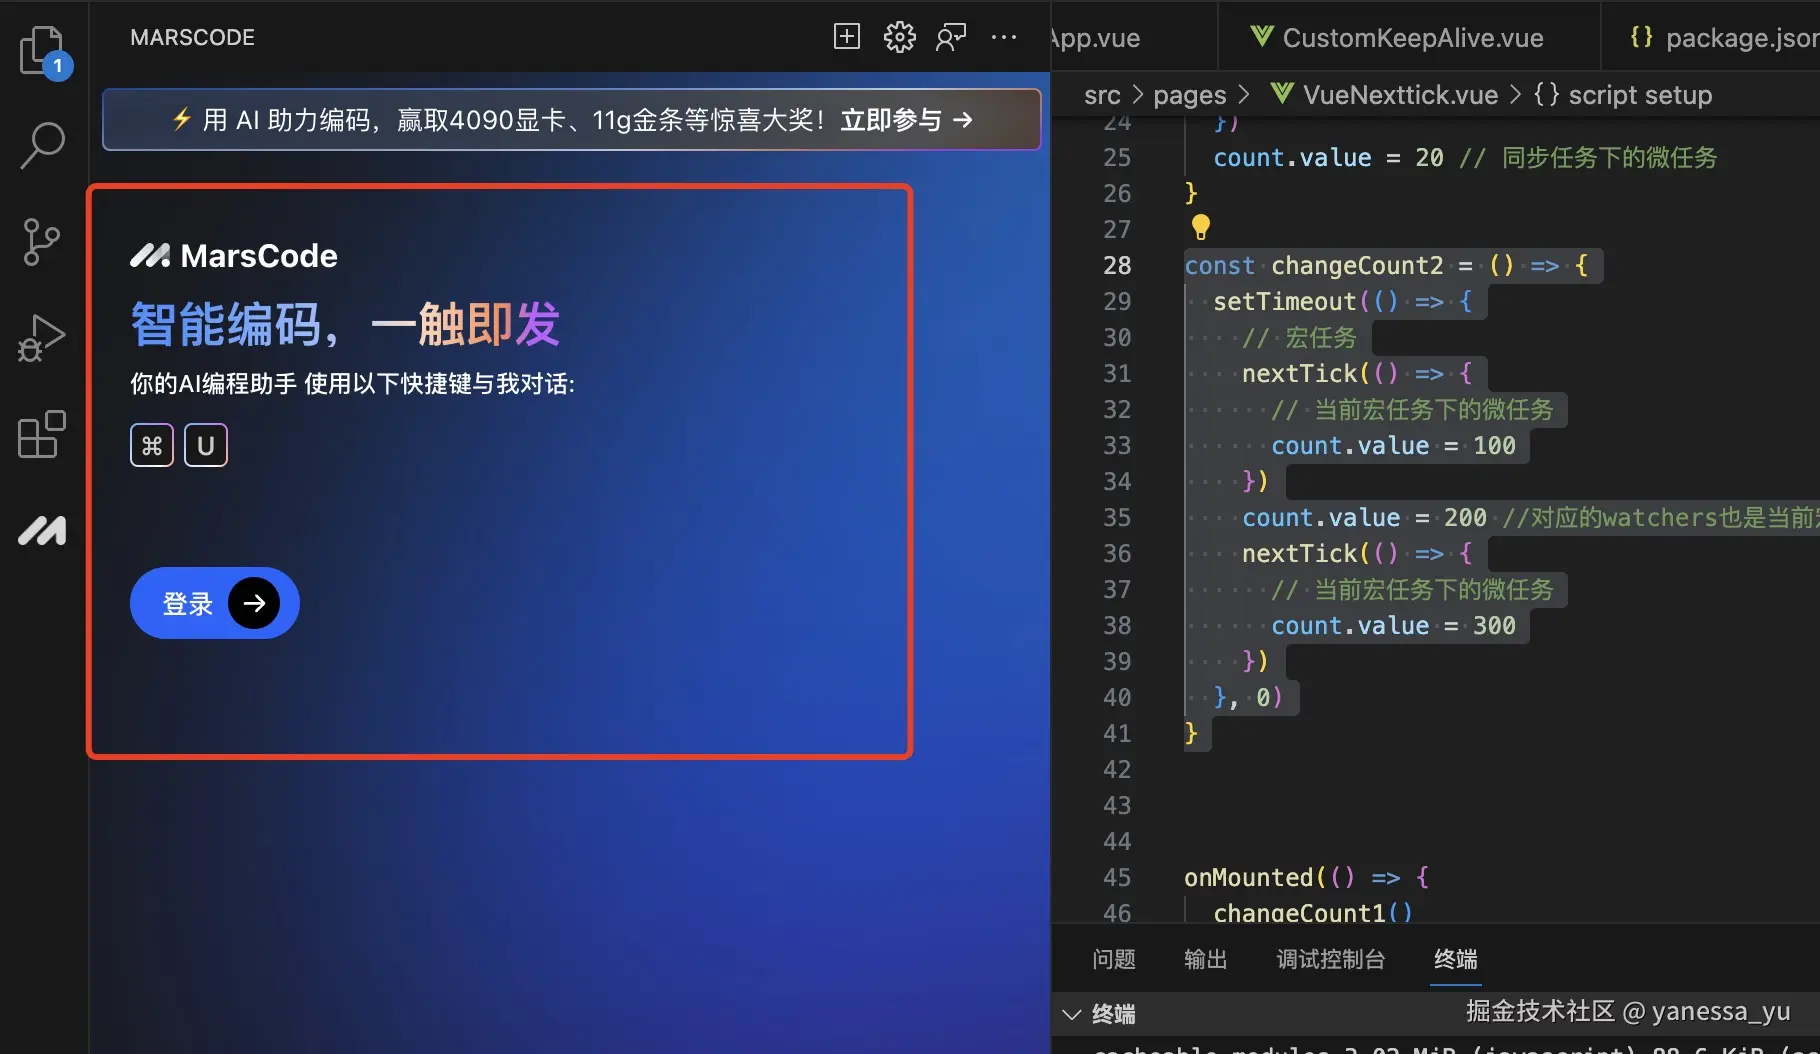This screenshot has height=1054, width=1820.
Task: Click the 你的AI编程助手 description line
Action: [x=352, y=384]
